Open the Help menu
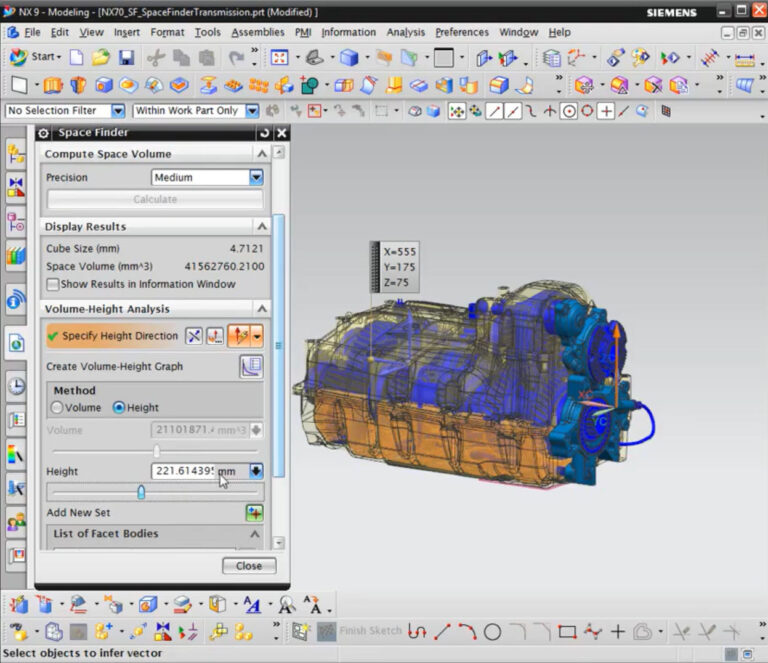Image resolution: width=768 pixels, height=663 pixels. coord(559,32)
